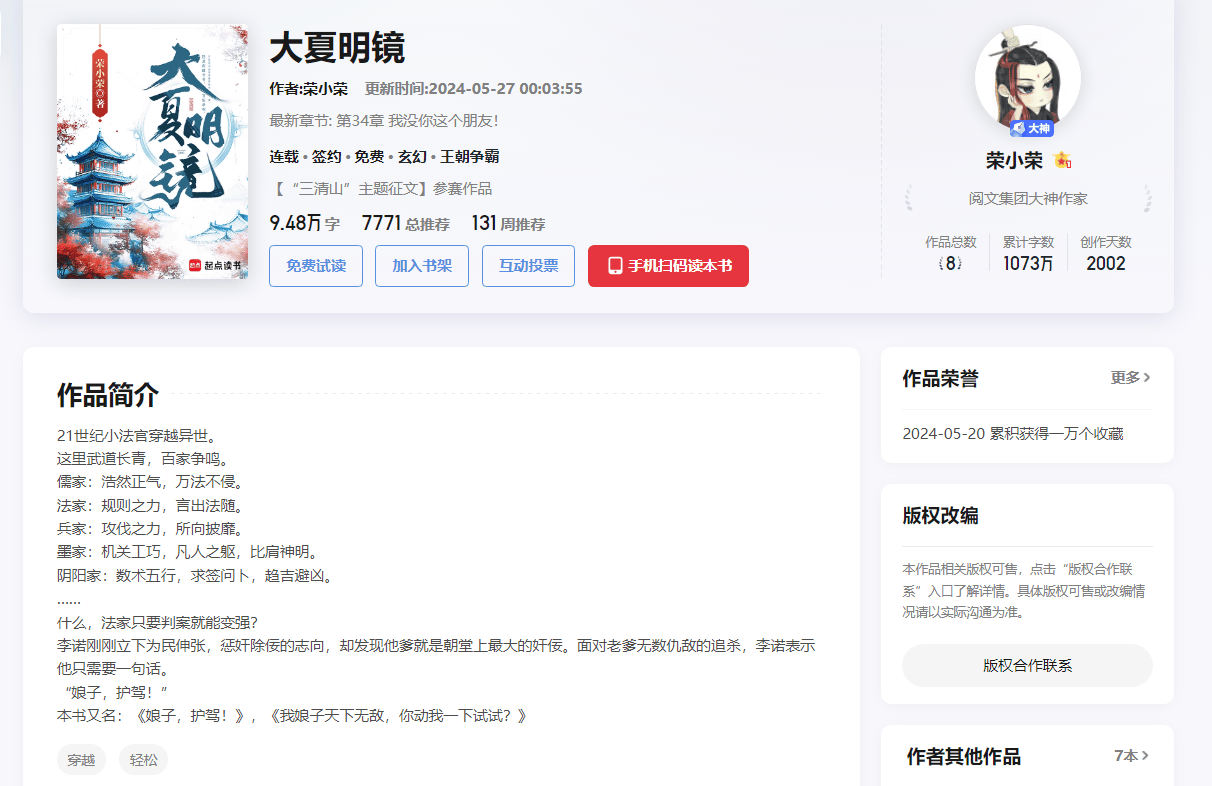
Task: Click the 荣小荣 author avatar
Action: 1028,78
